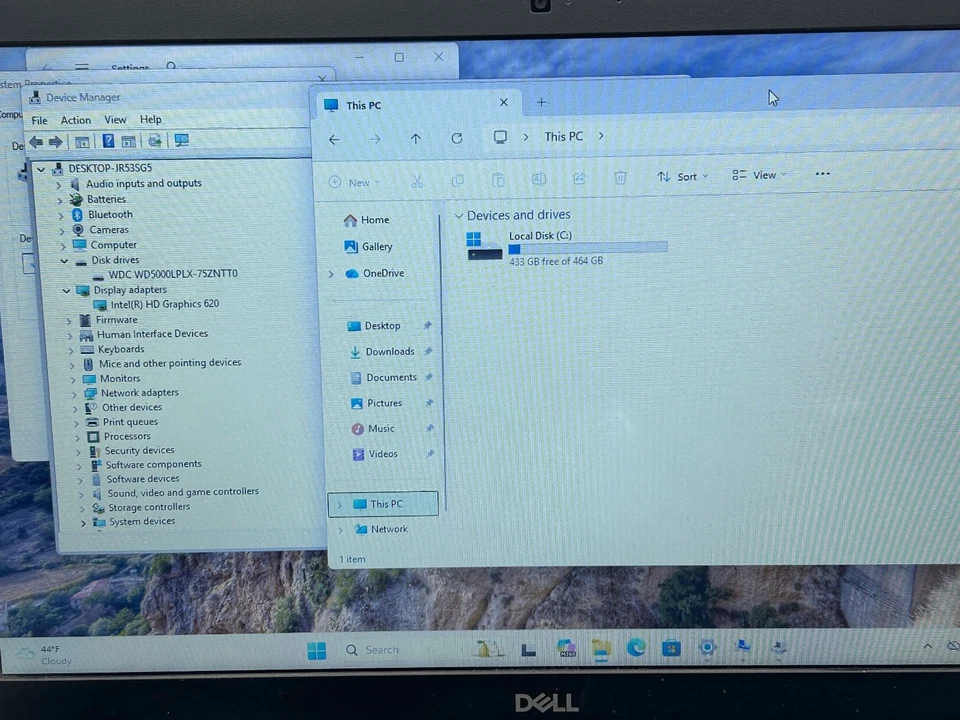The height and width of the screenshot is (720, 960).
Task: Go back in the This PC explorer window
Action: point(334,140)
